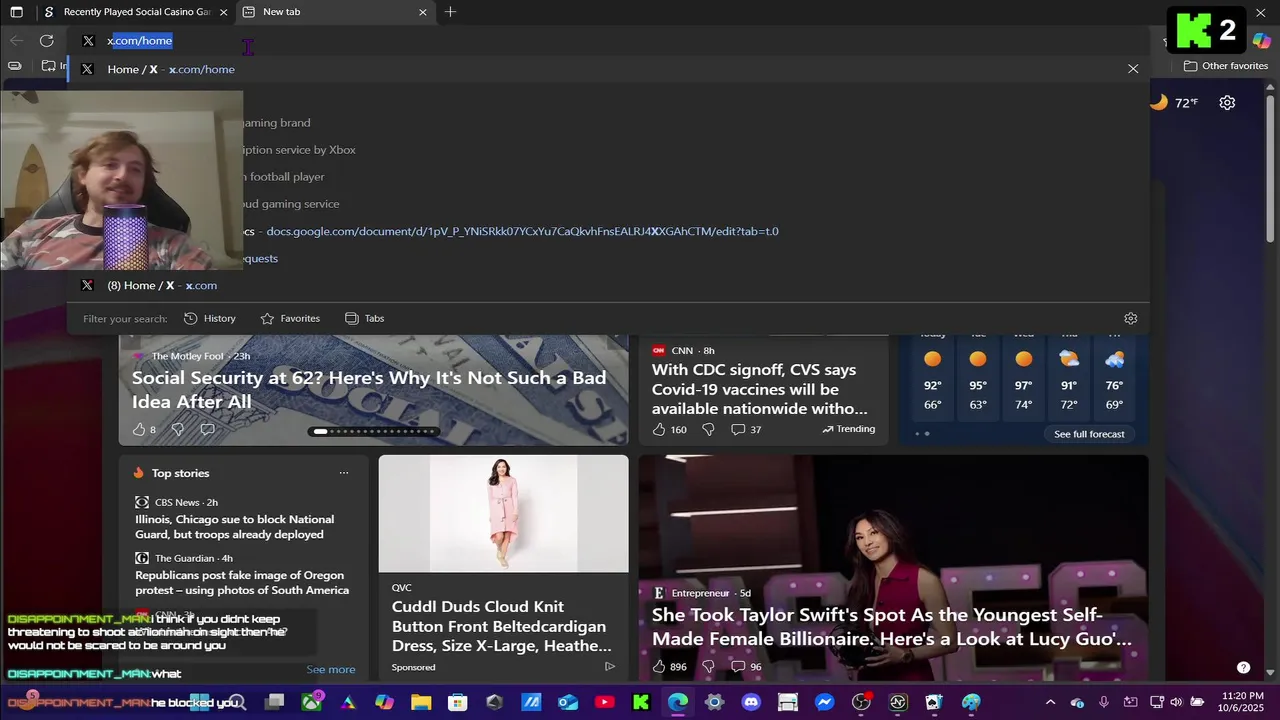Open Illinois, Chicago sue National Guard story
The width and height of the screenshot is (1280, 720).
click(235, 527)
